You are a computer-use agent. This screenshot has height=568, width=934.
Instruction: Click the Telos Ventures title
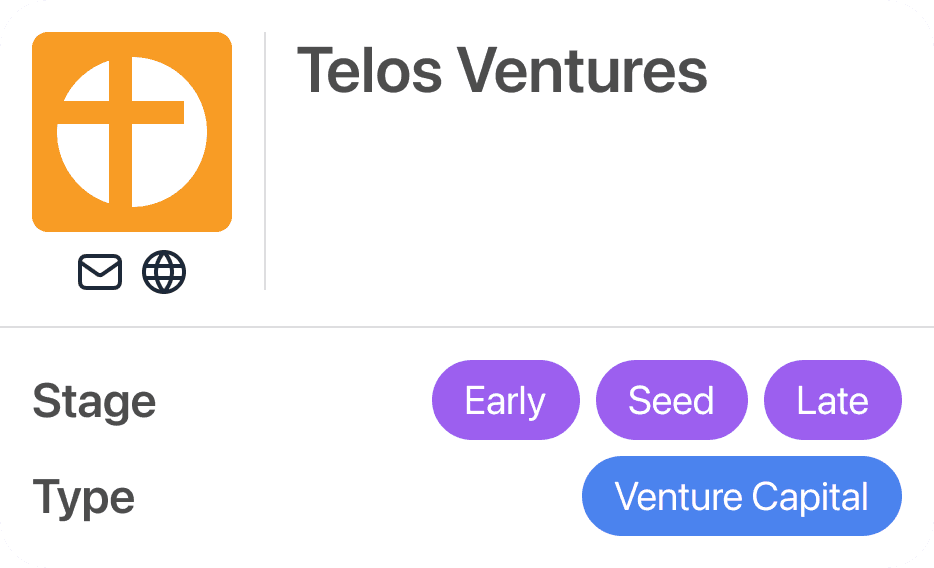(x=502, y=72)
